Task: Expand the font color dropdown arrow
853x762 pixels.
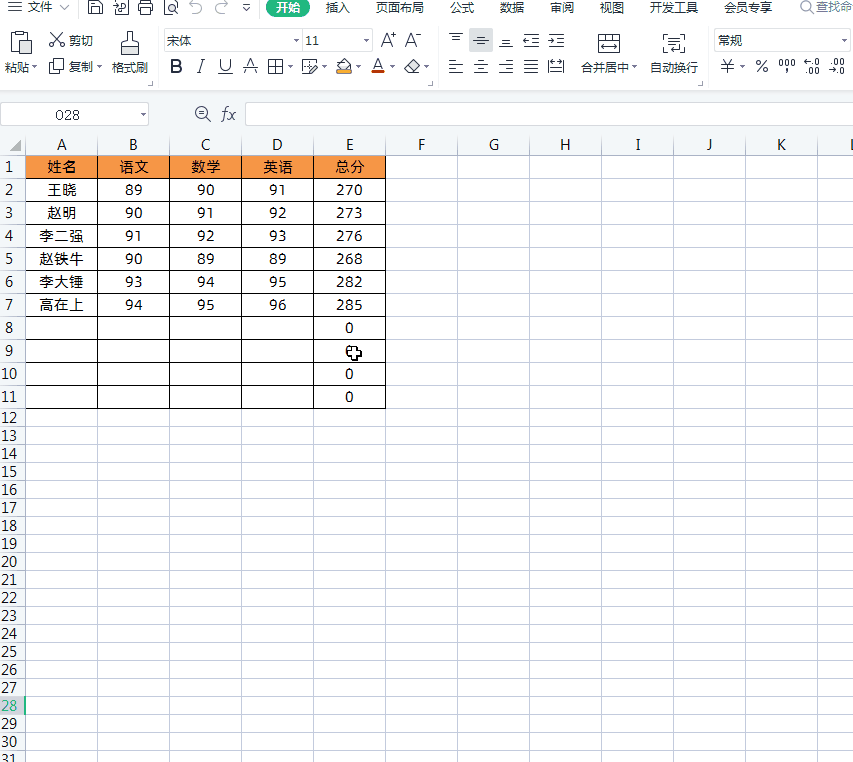Action: point(392,67)
